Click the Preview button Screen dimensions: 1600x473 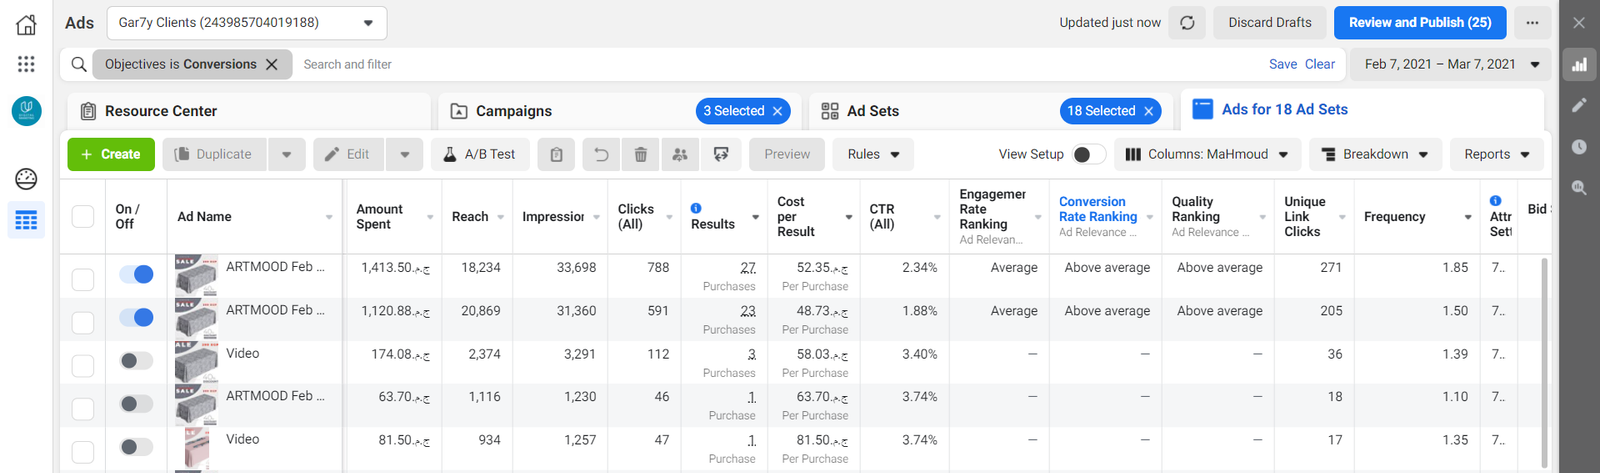click(x=787, y=154)
